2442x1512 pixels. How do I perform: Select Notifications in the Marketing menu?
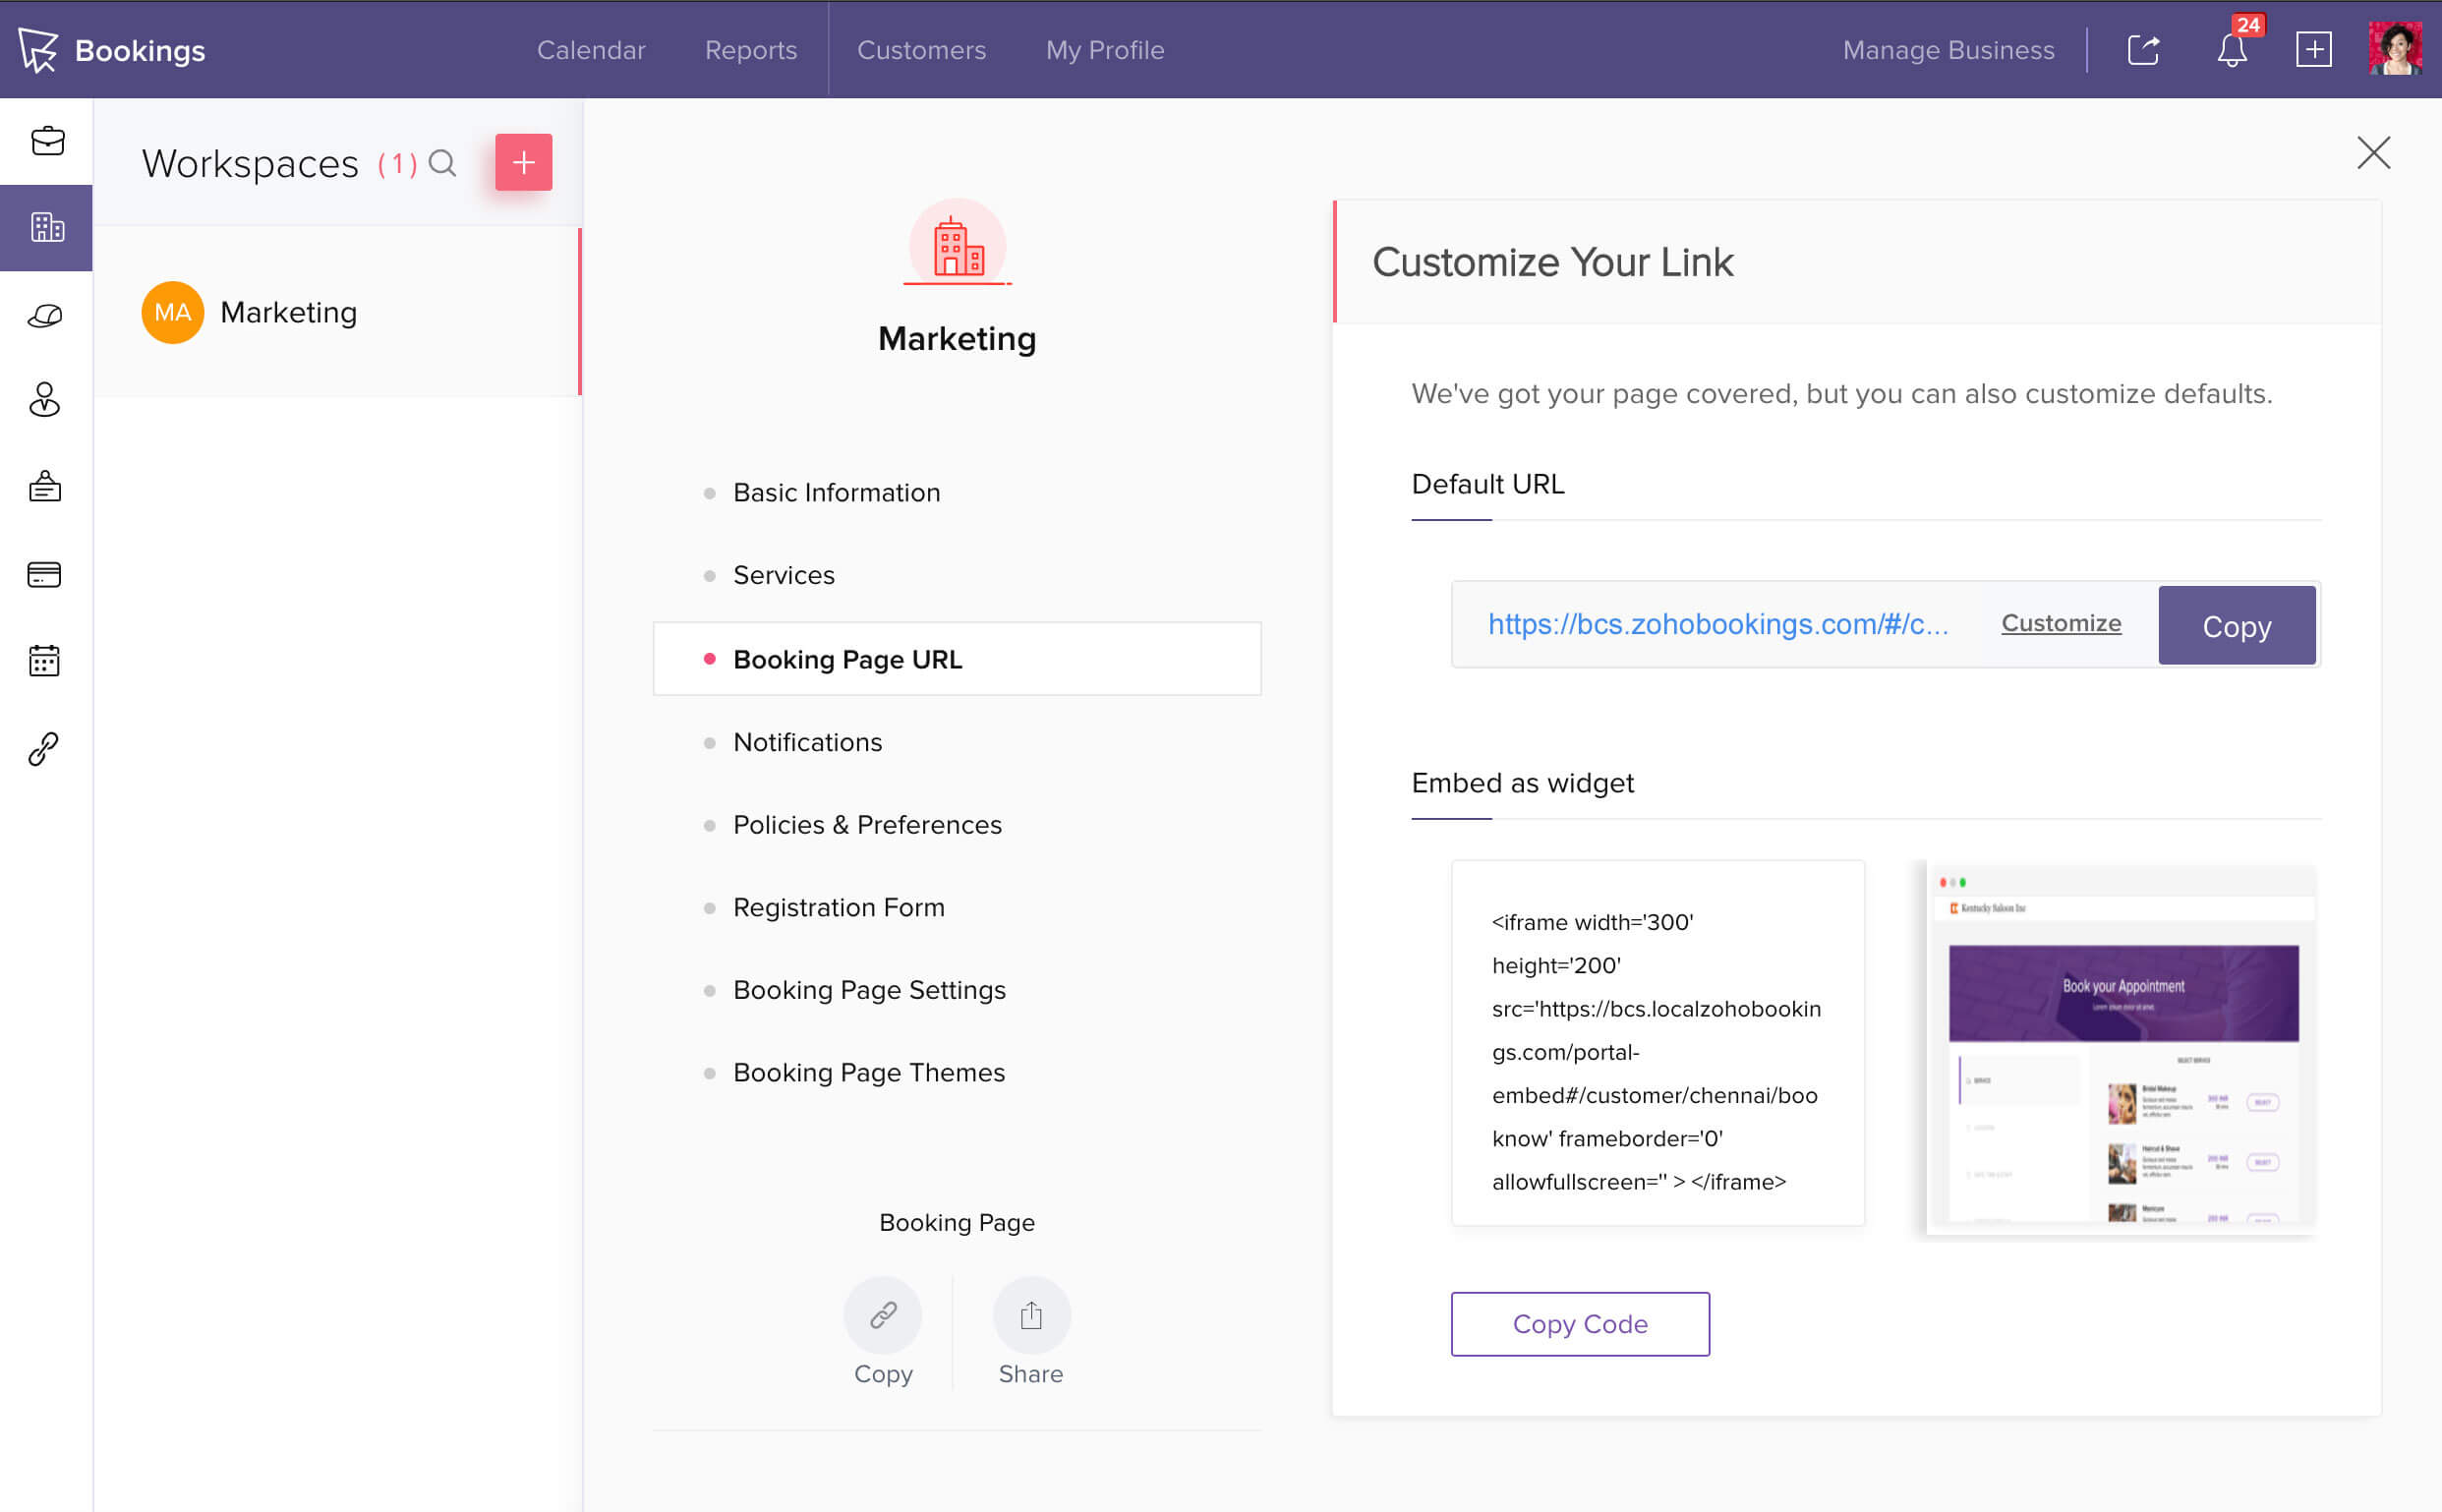[x=807, y=742]
